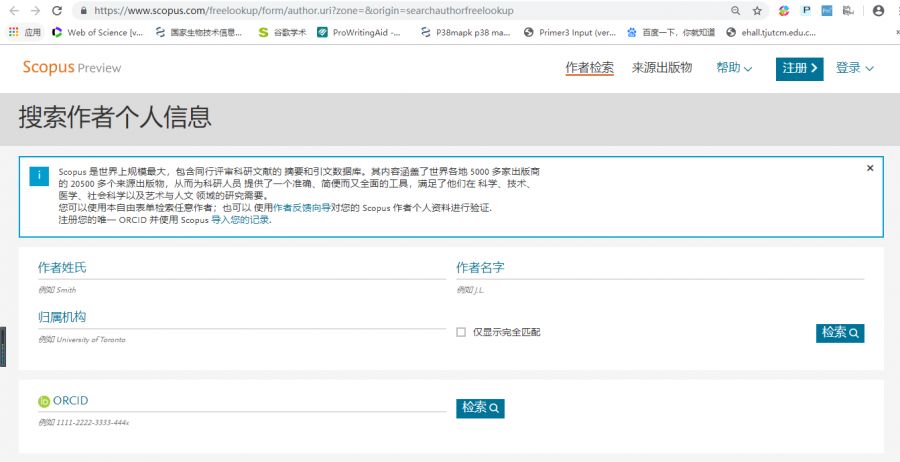Reload the page with refresh icon
Viewport: 900px width, 462px height.
[56, 10]
